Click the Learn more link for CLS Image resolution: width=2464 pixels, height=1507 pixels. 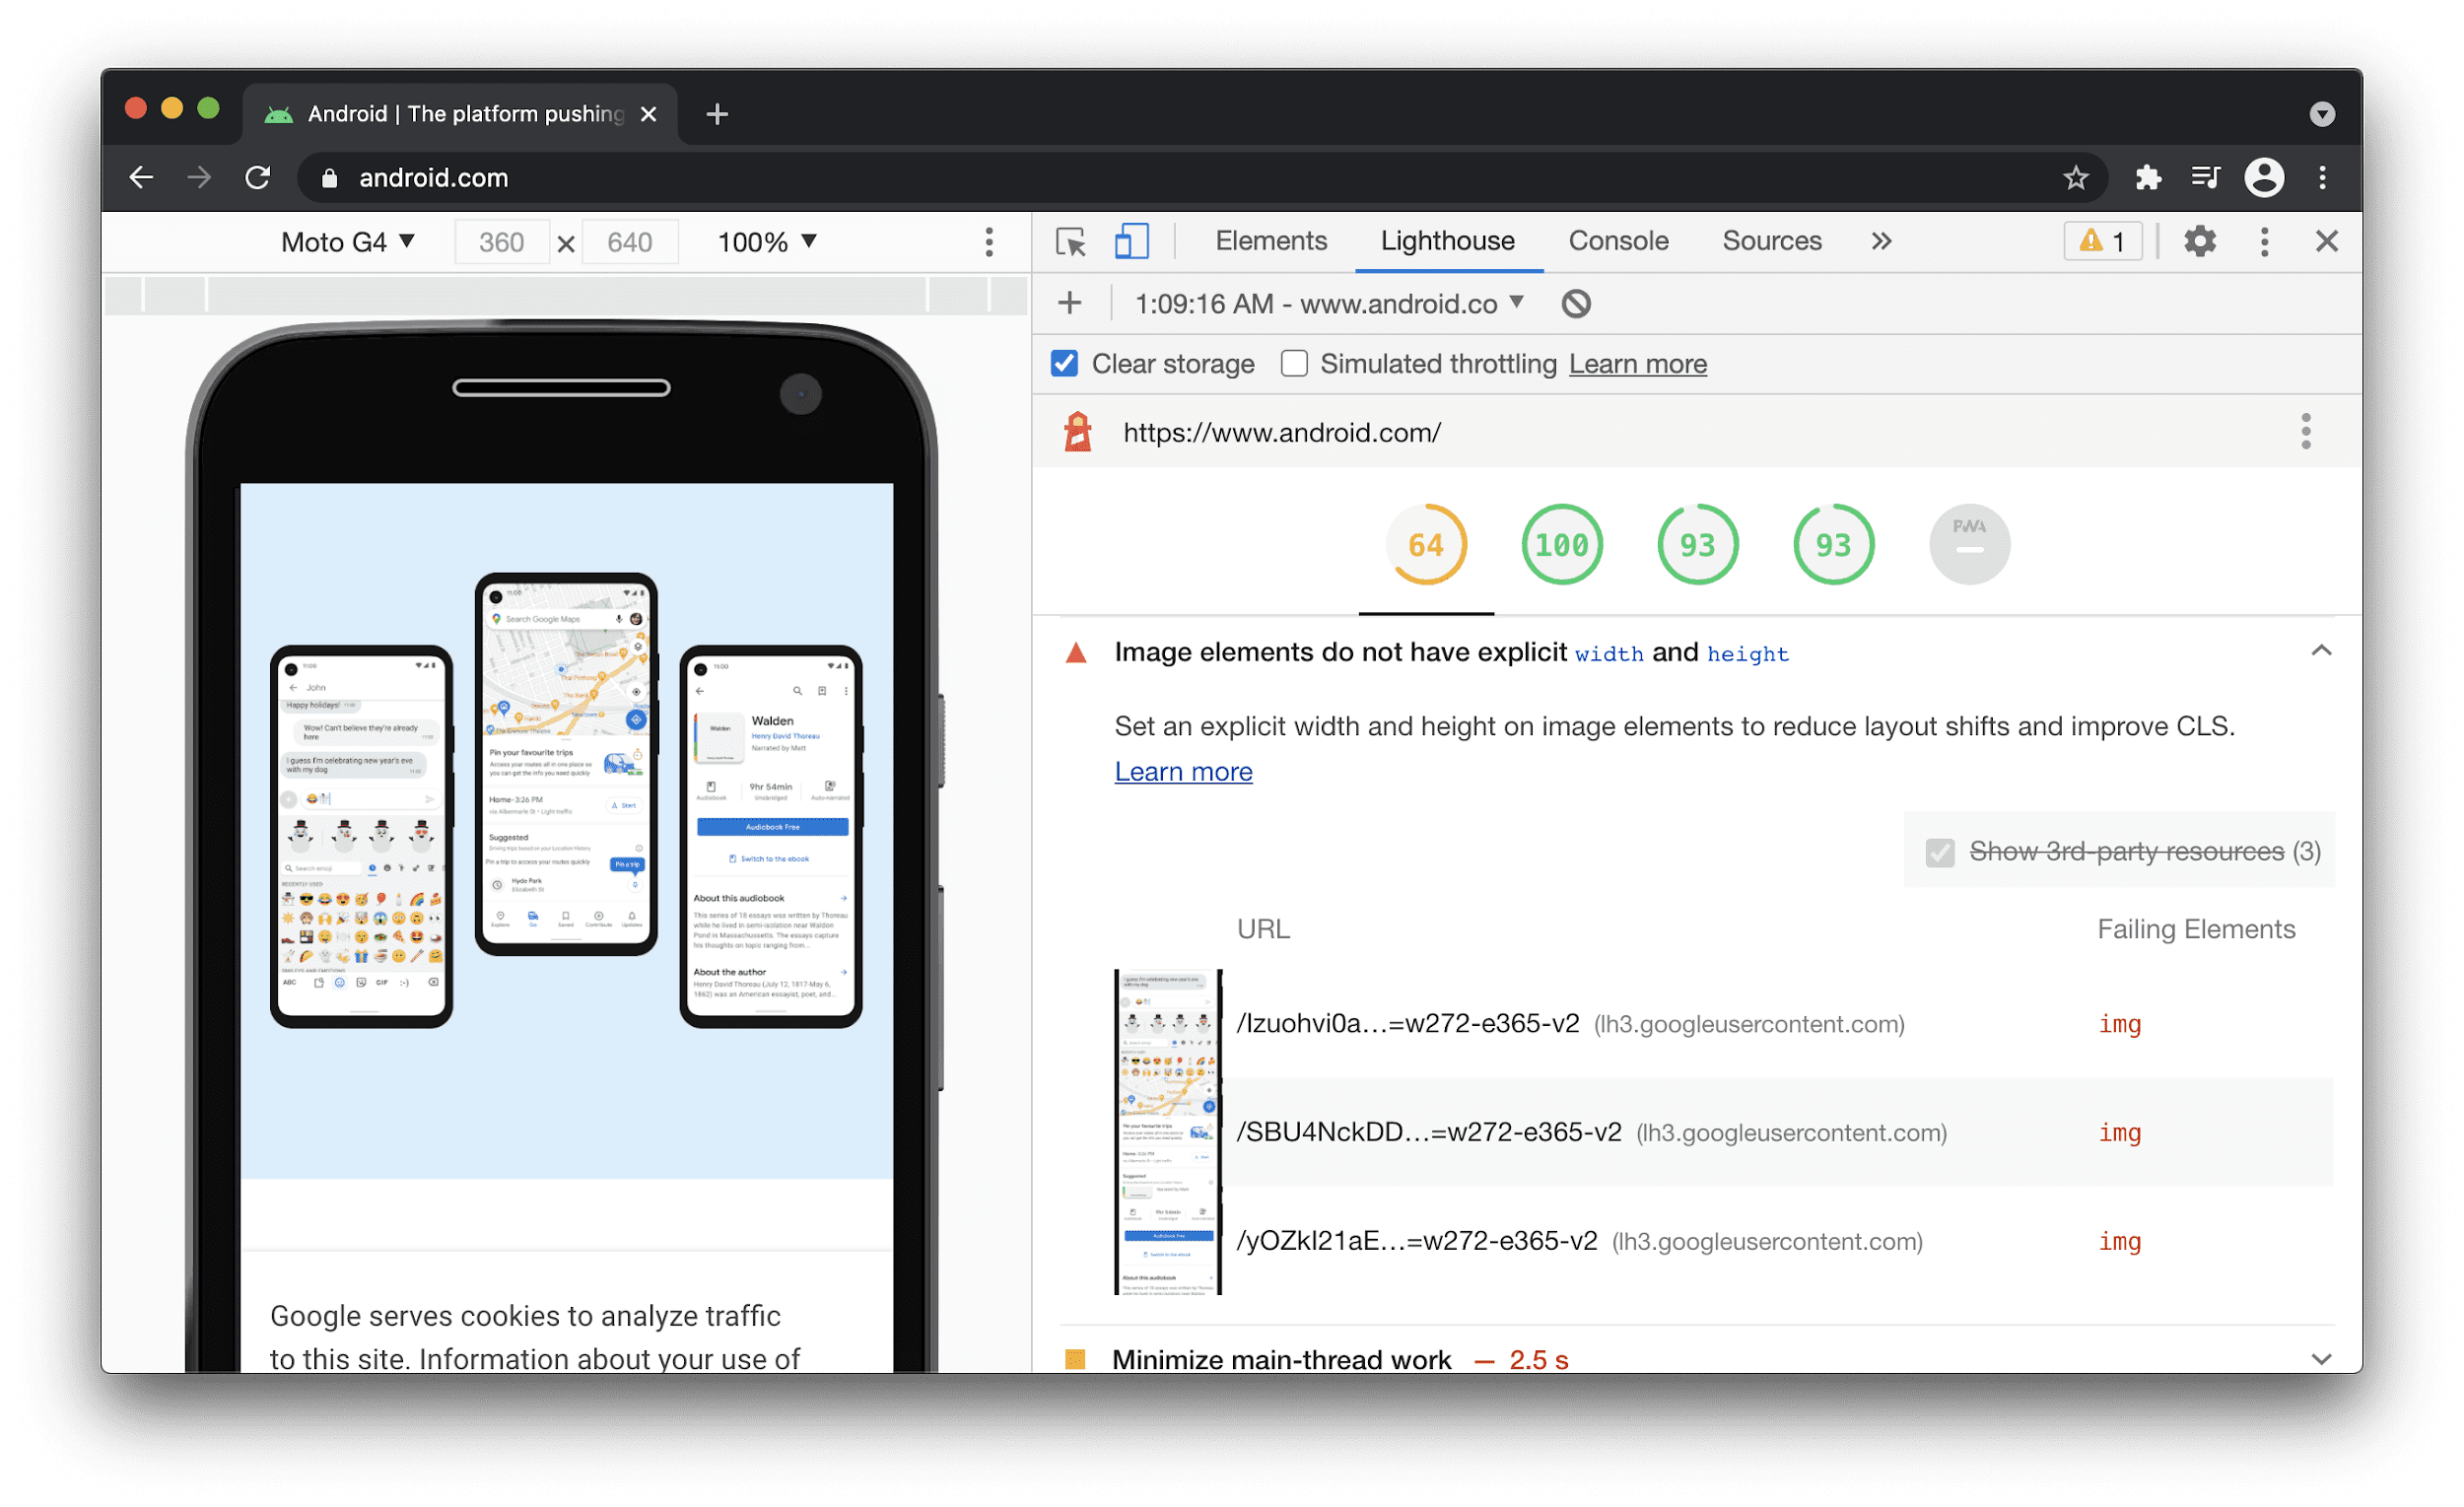[x=1181, y=770]
